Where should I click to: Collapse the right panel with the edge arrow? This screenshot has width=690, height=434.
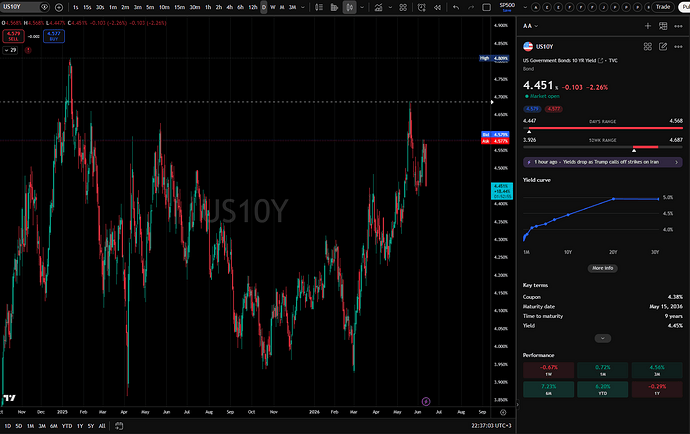tap(517, 404)
